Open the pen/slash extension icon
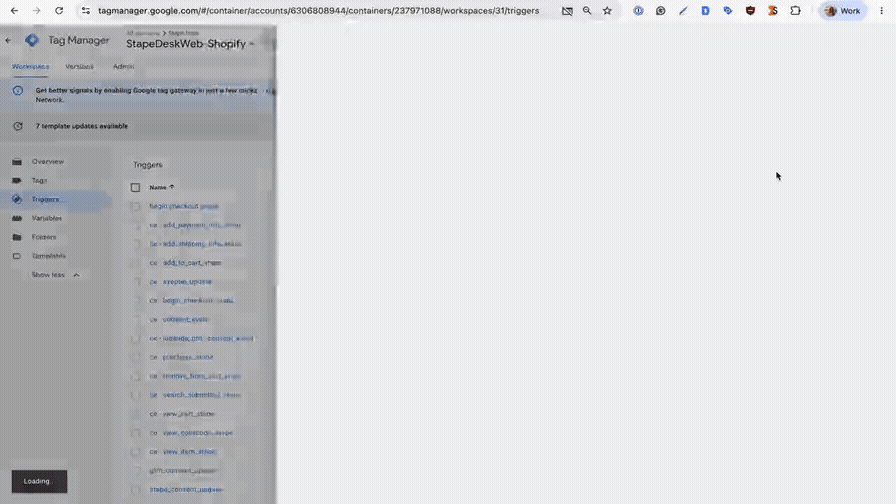Viewport: 896px width, 504px height. [x=683, y=11]
